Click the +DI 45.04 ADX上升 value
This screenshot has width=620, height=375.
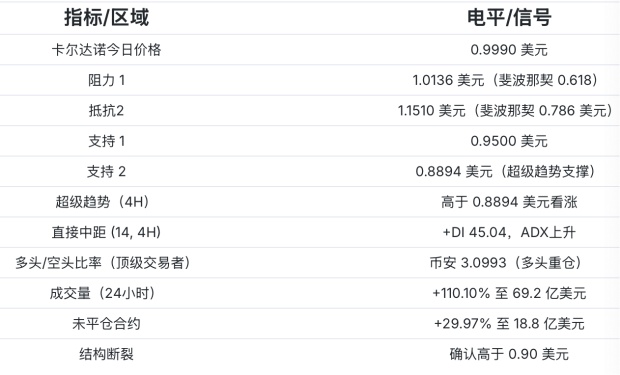[509, 233]
